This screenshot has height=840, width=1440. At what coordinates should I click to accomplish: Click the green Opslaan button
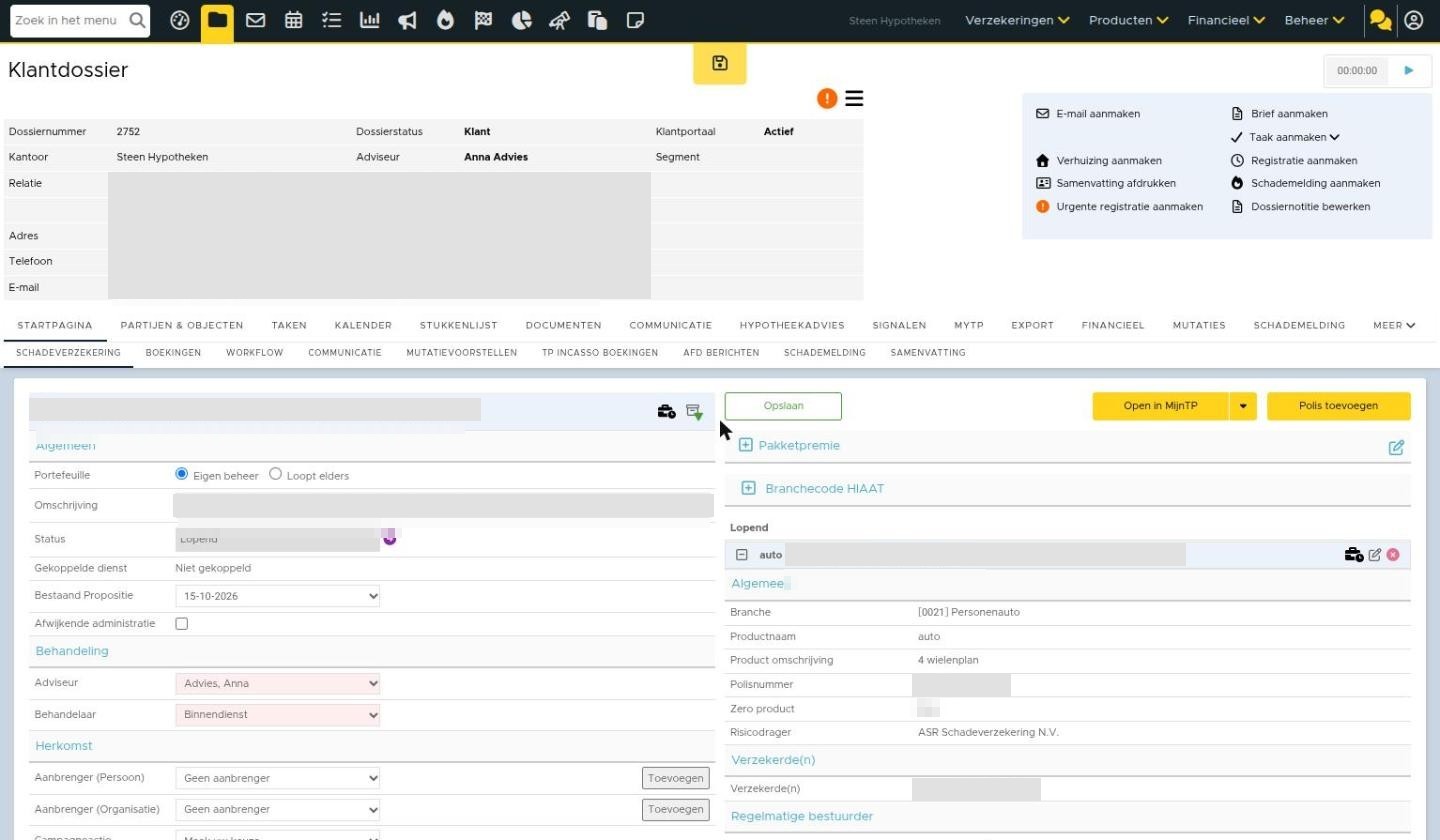pos(783,406)
